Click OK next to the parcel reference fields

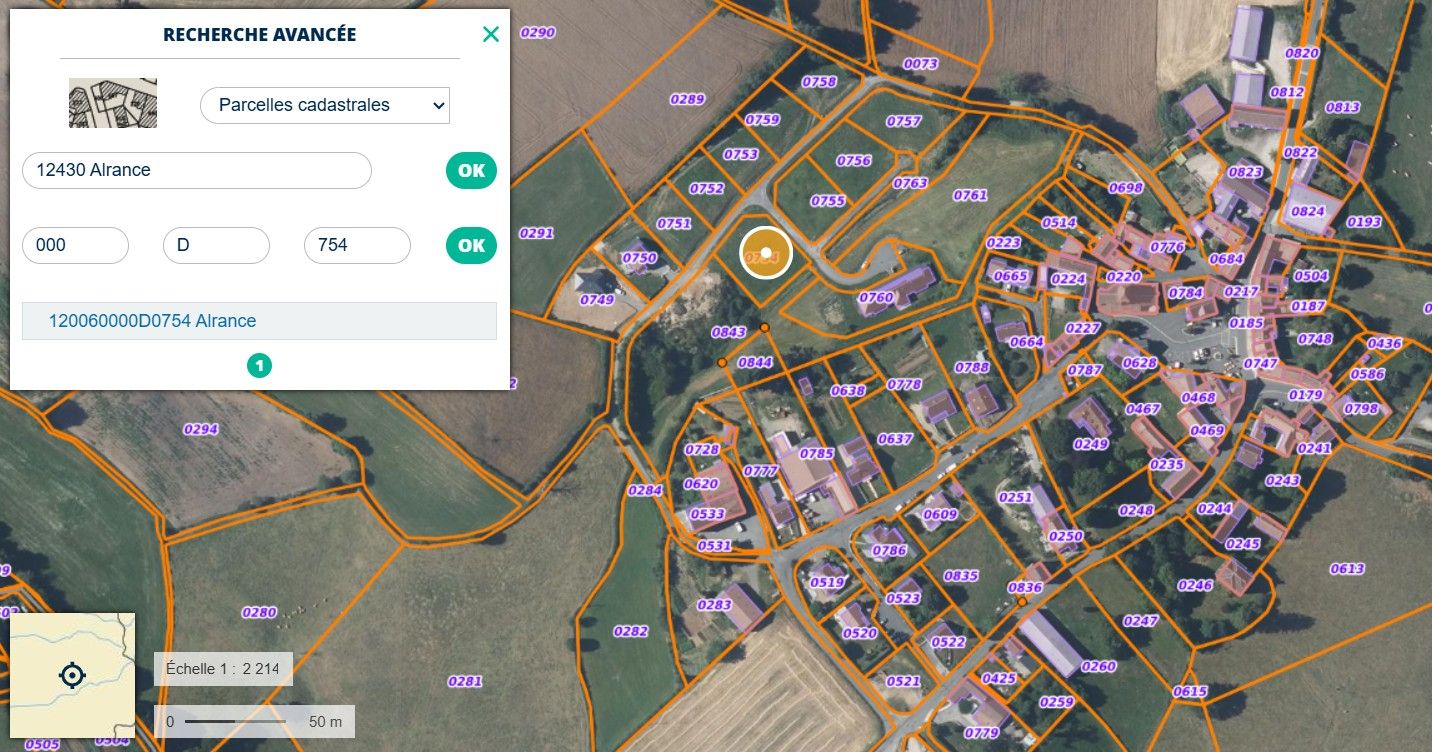pyautogui.click(x=470, y=245)
